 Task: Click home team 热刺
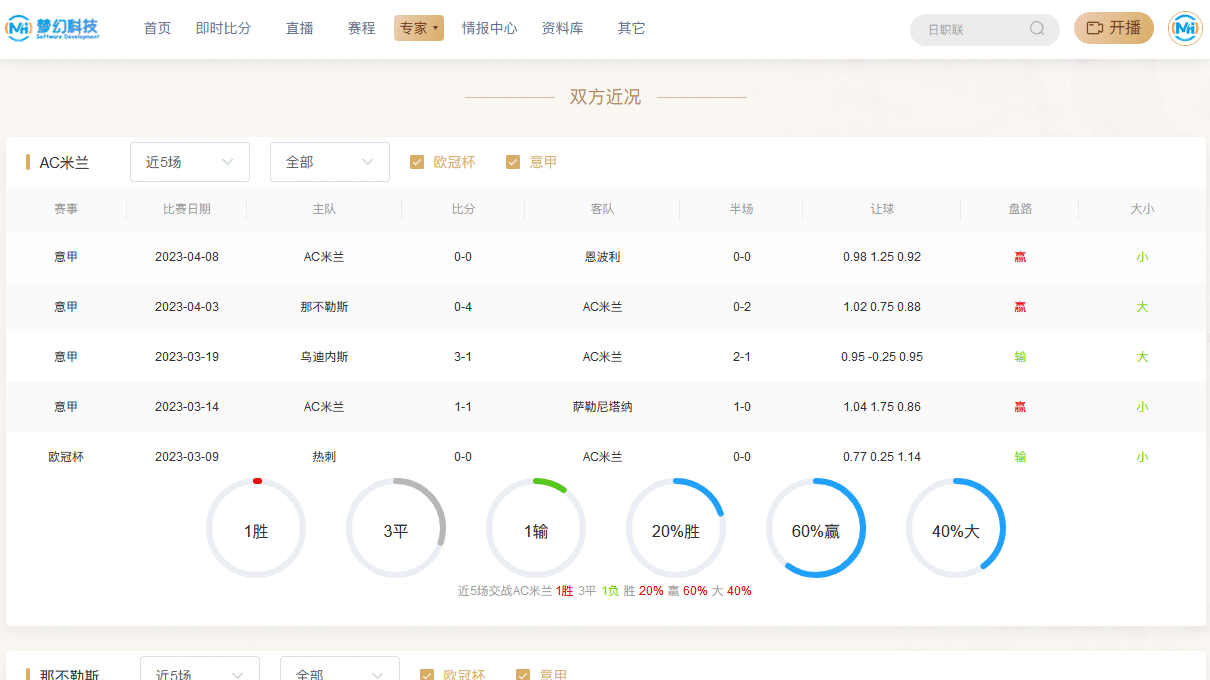point(324,457)
